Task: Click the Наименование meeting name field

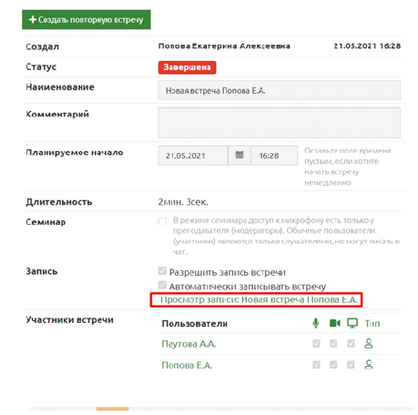Action: [x=279, y=90]
